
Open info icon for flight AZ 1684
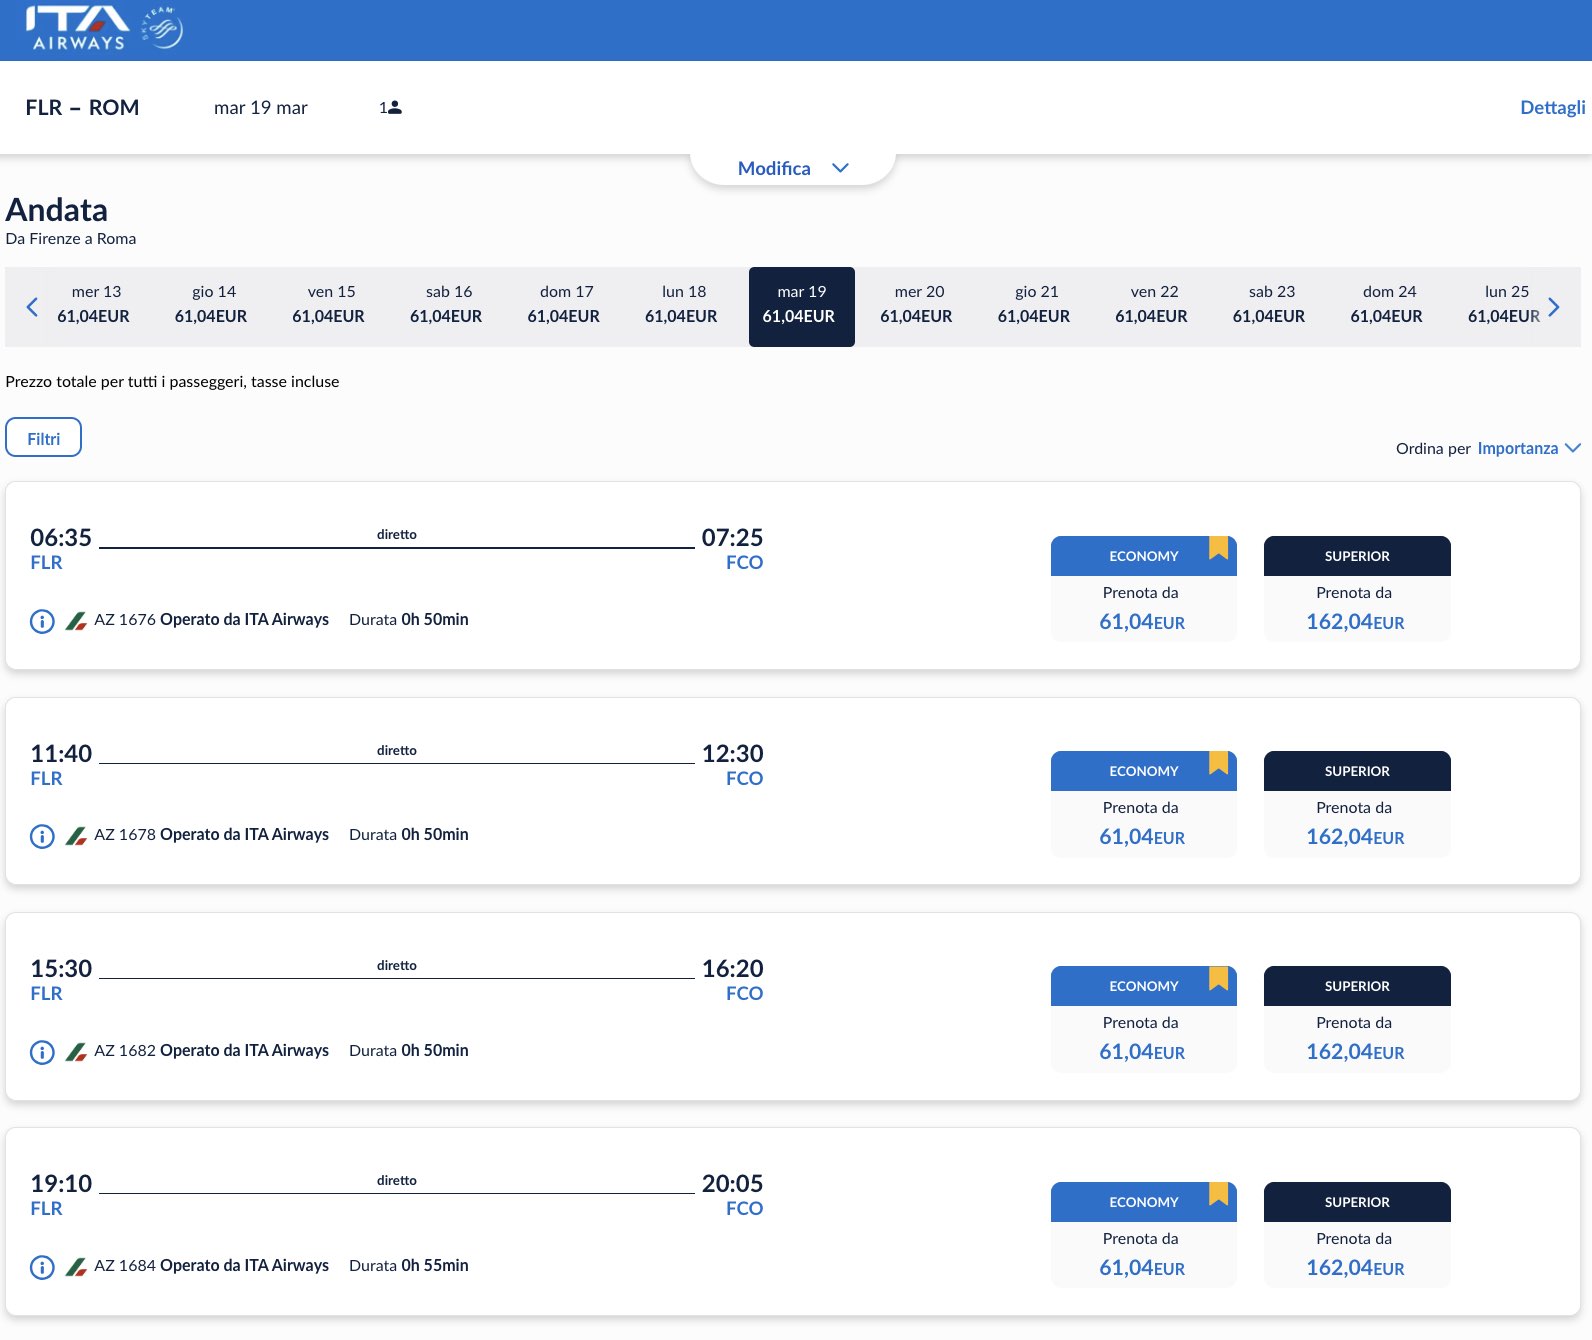(42, 1267)
